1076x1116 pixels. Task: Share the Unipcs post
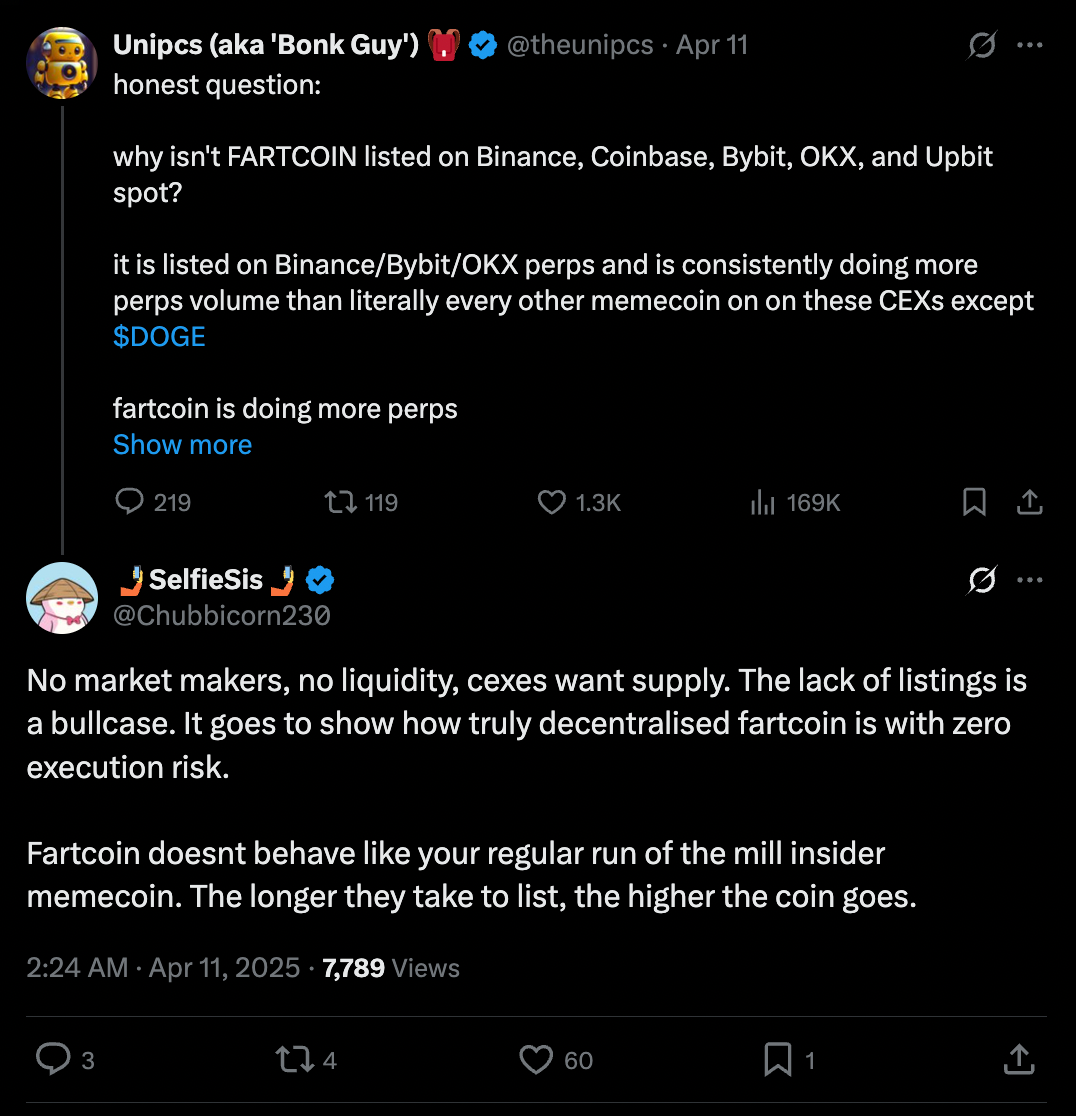click(x=1030, y=501)
